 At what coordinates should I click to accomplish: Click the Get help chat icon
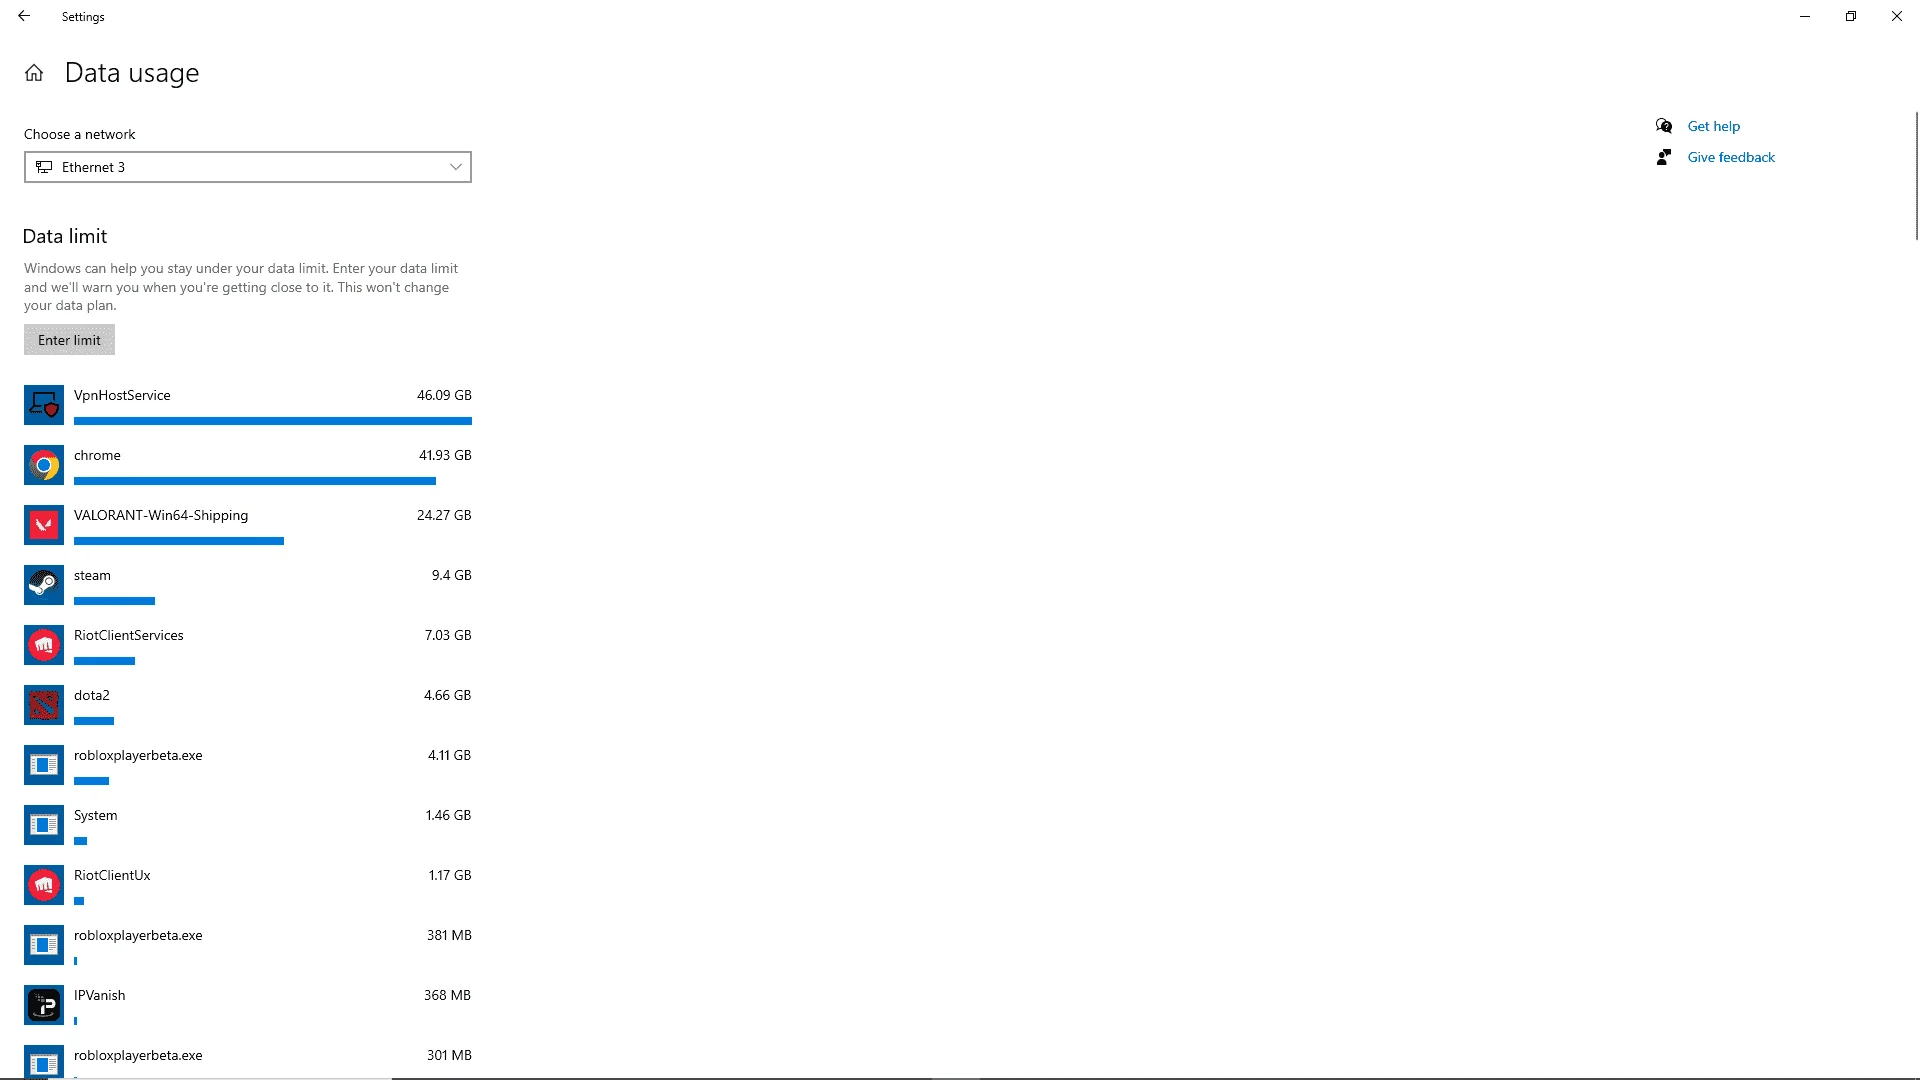pos(1664,126)
